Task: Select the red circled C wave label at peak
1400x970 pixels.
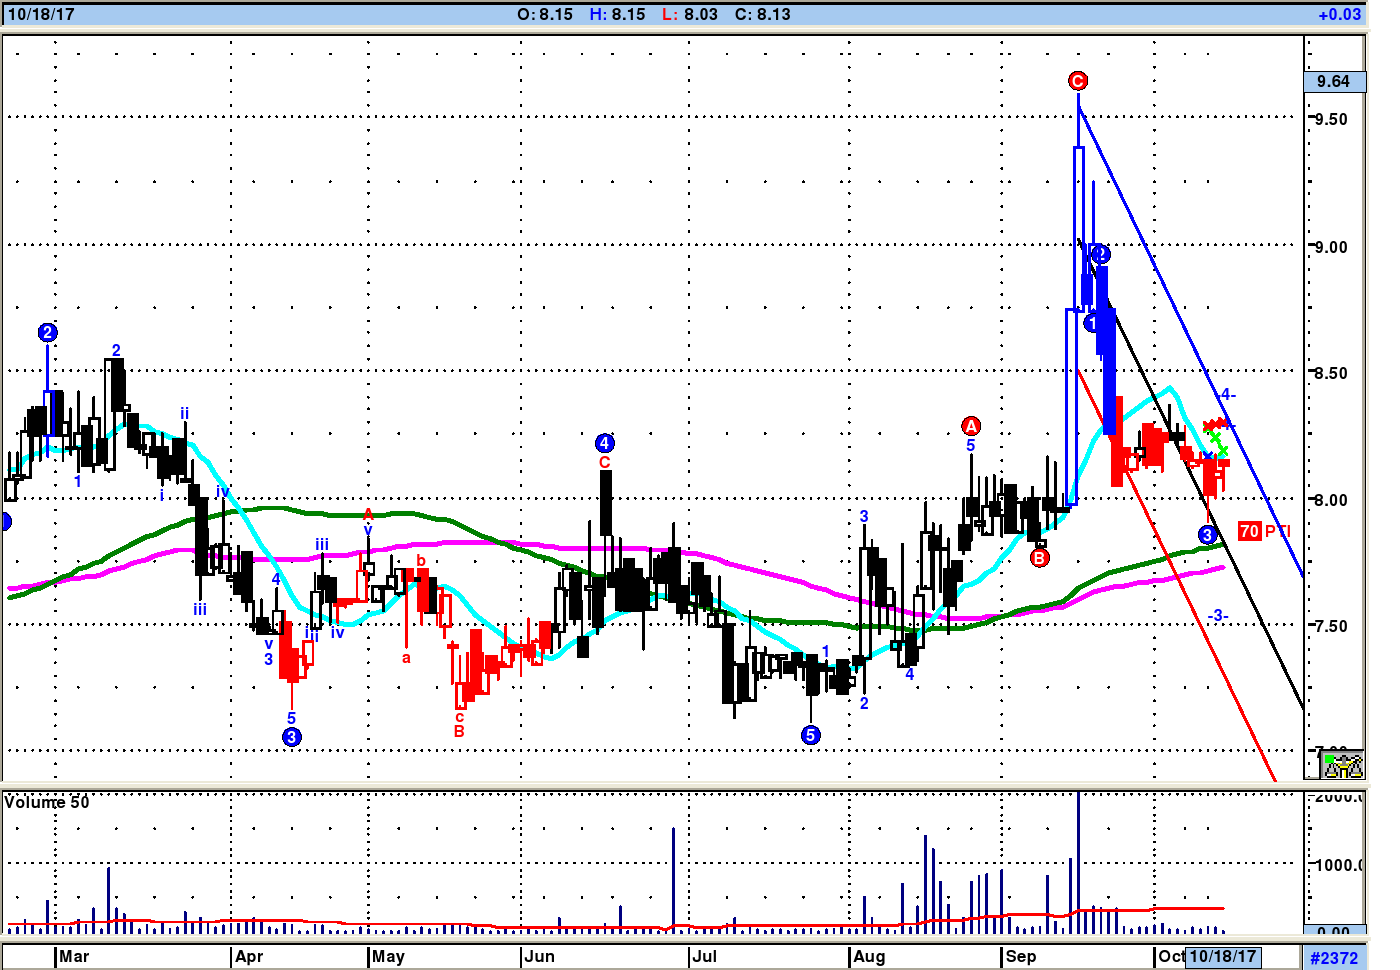Action: (x=1077, y=81)
